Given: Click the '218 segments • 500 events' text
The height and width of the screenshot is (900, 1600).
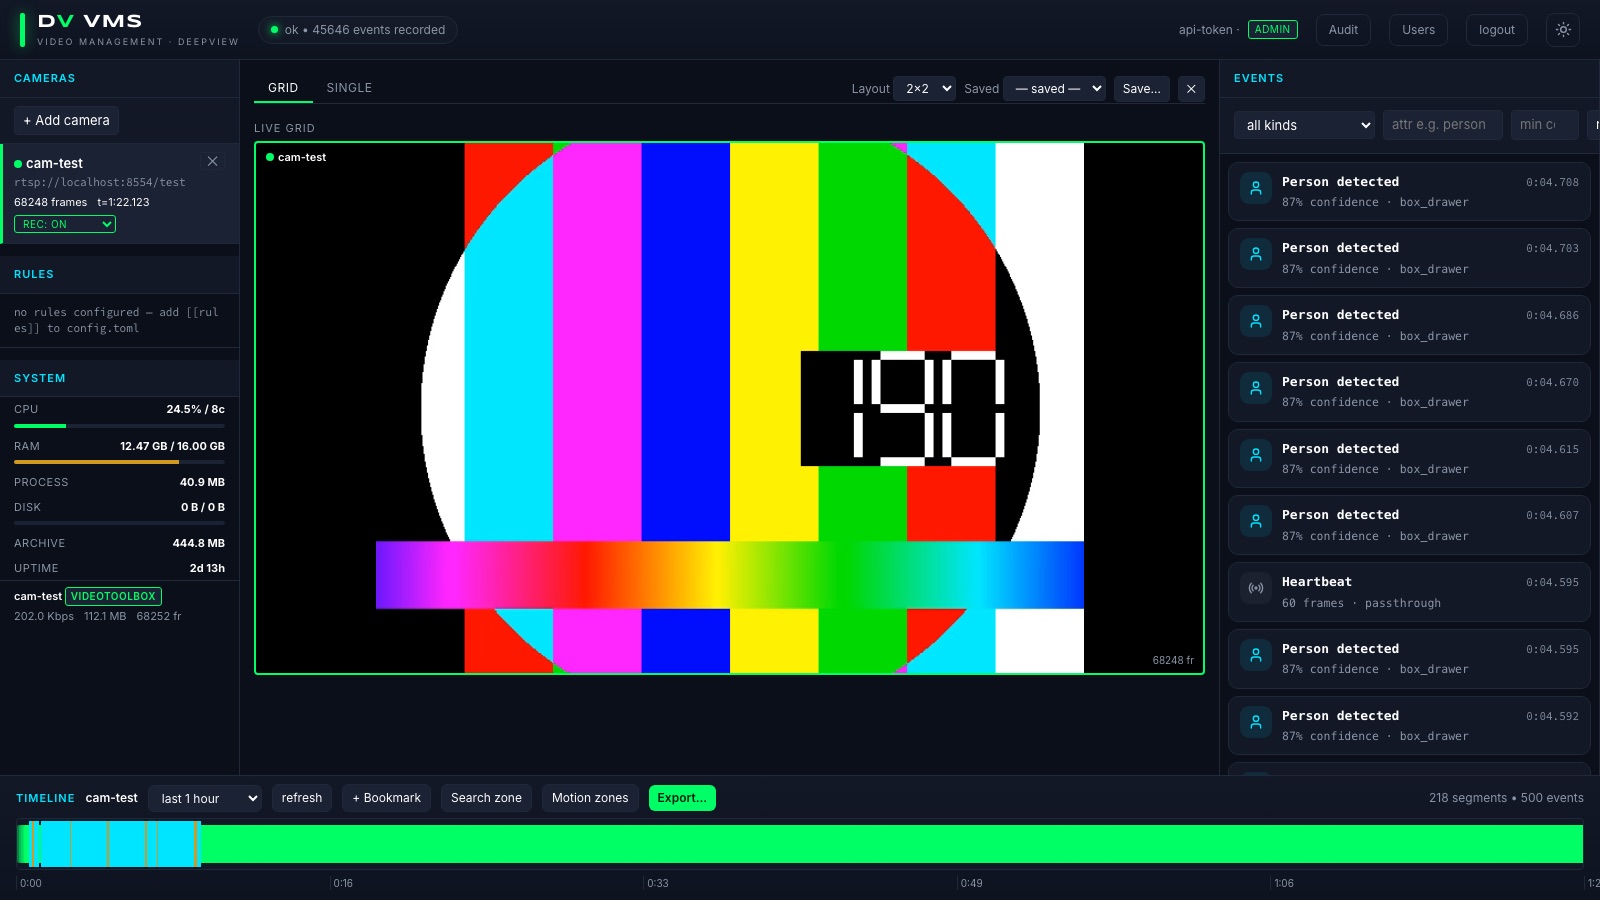Looking at the screenshot, I should 1506,798.
